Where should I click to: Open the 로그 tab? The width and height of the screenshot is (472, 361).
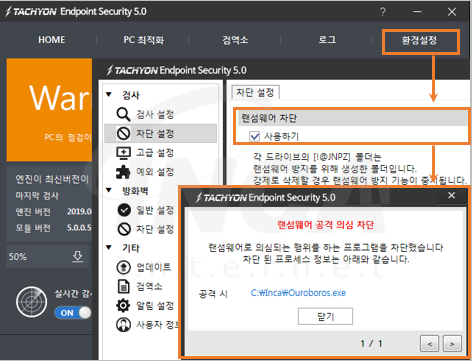click(327, 40)
